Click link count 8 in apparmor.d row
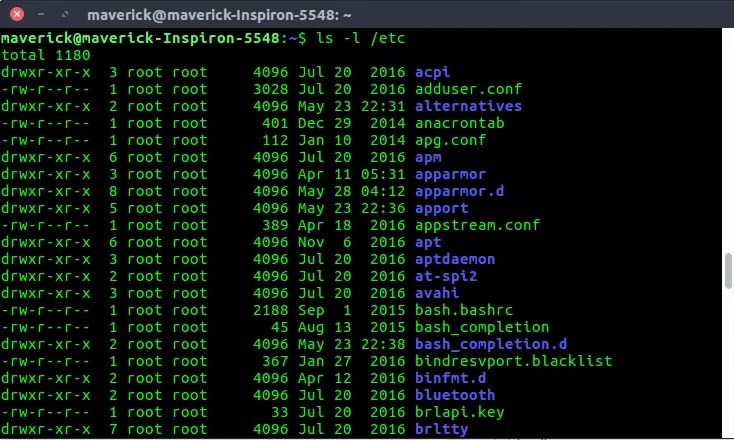This screenshot has height=440, width=734. click(113, 191)
